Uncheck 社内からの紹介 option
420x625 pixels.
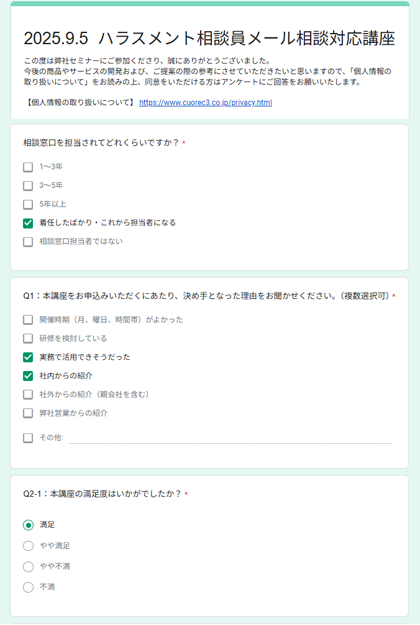click(28, 376)
